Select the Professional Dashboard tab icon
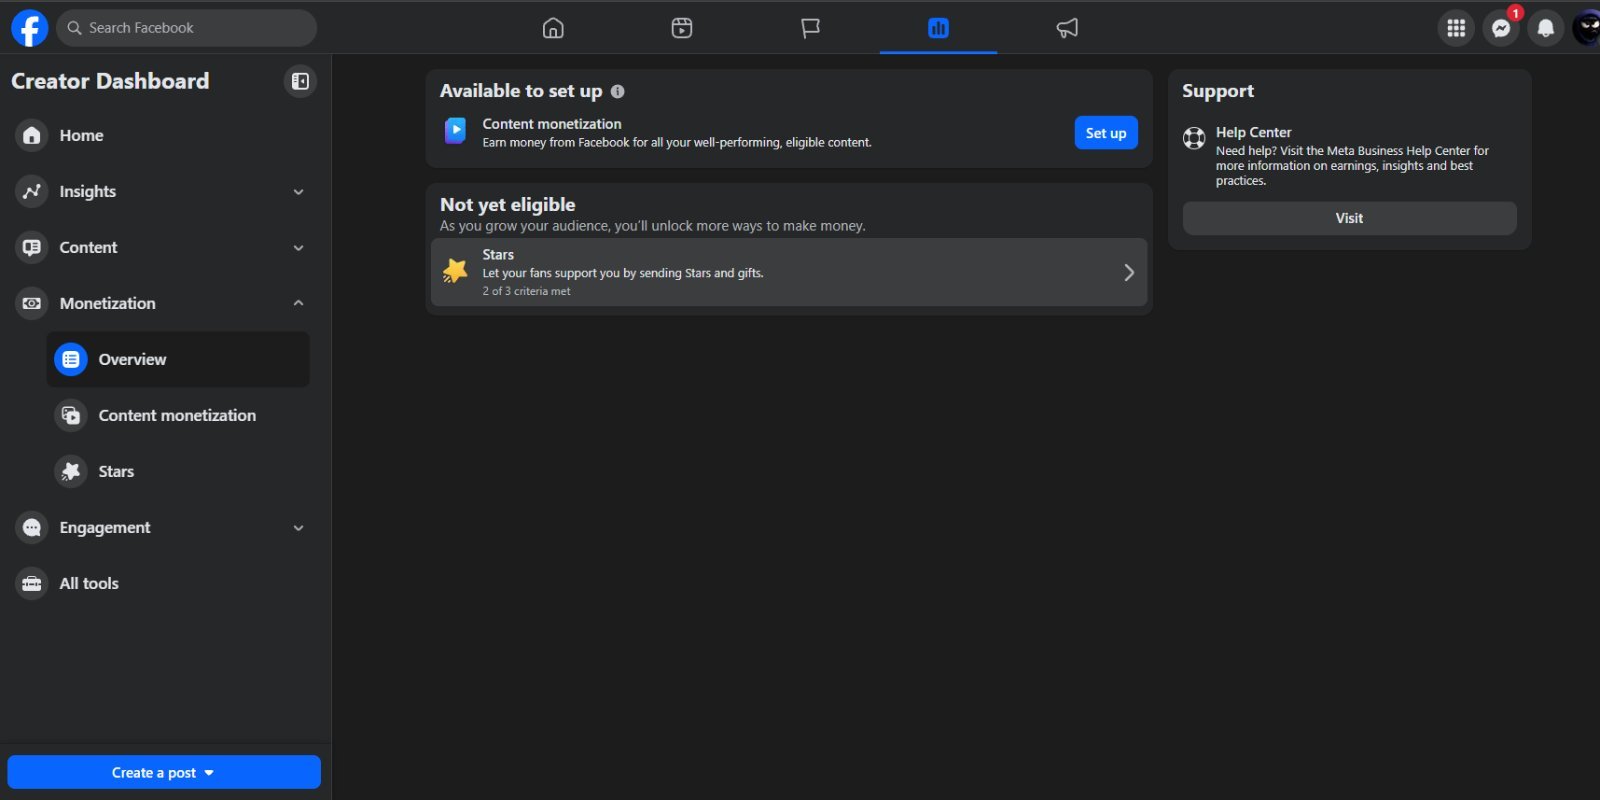 click(x=938, y=28)
